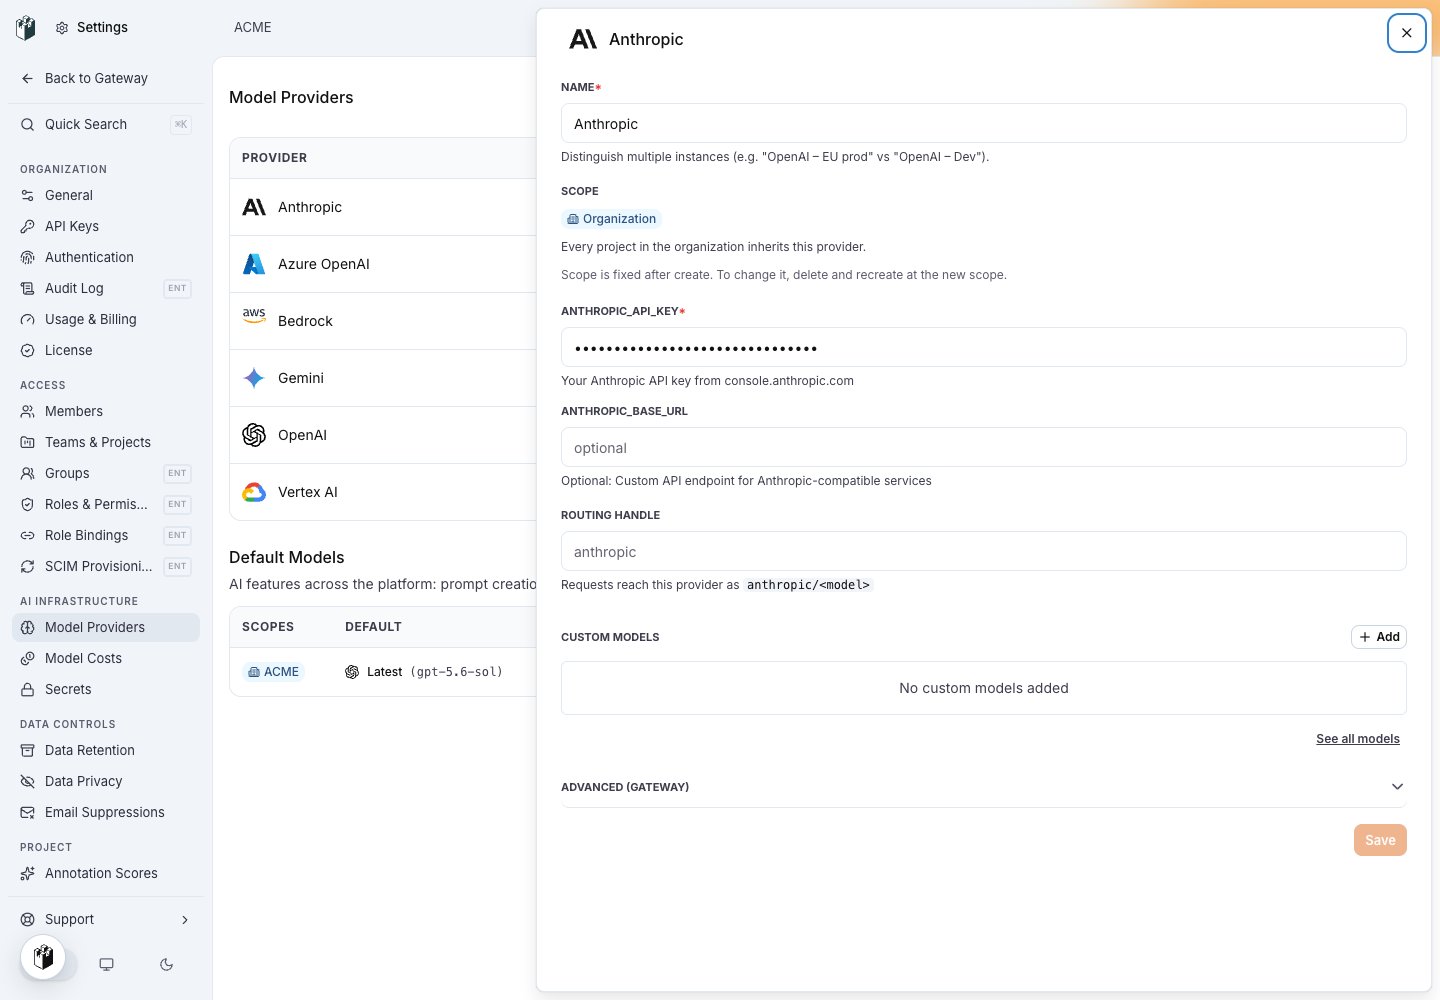Image resolution: width=1440 pixels, height=1000 pixels.
Task: Open Model Providers settings page
Action: pos(106,627)
